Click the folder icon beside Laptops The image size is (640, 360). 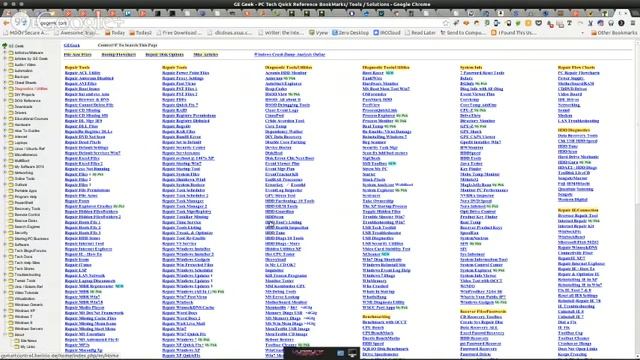coord(11,143)
